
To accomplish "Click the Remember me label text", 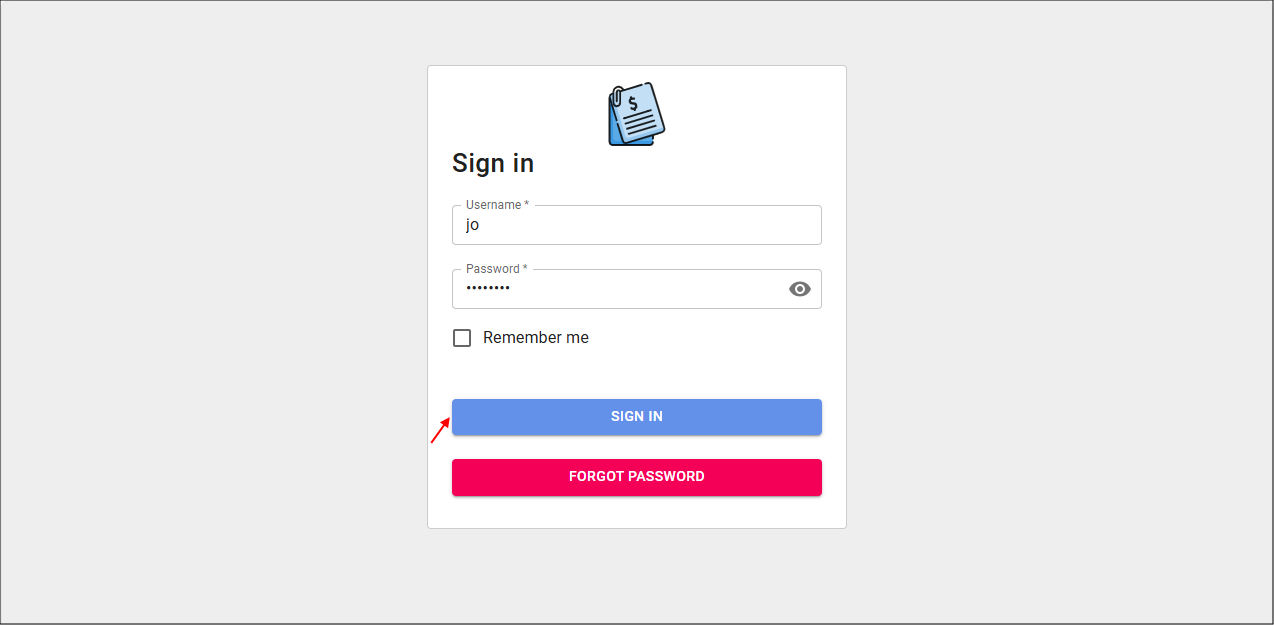I will tap(536, 338).
